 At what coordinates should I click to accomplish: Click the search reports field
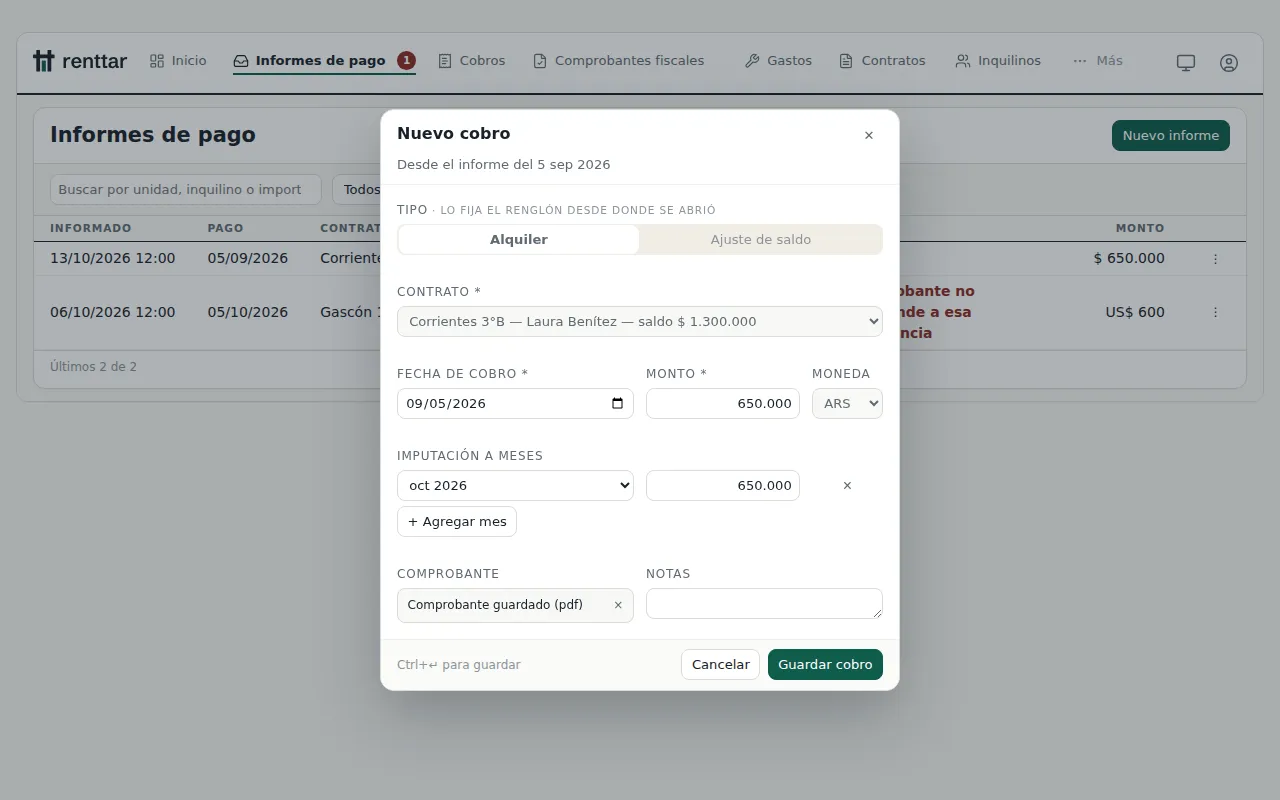(186, 189)
